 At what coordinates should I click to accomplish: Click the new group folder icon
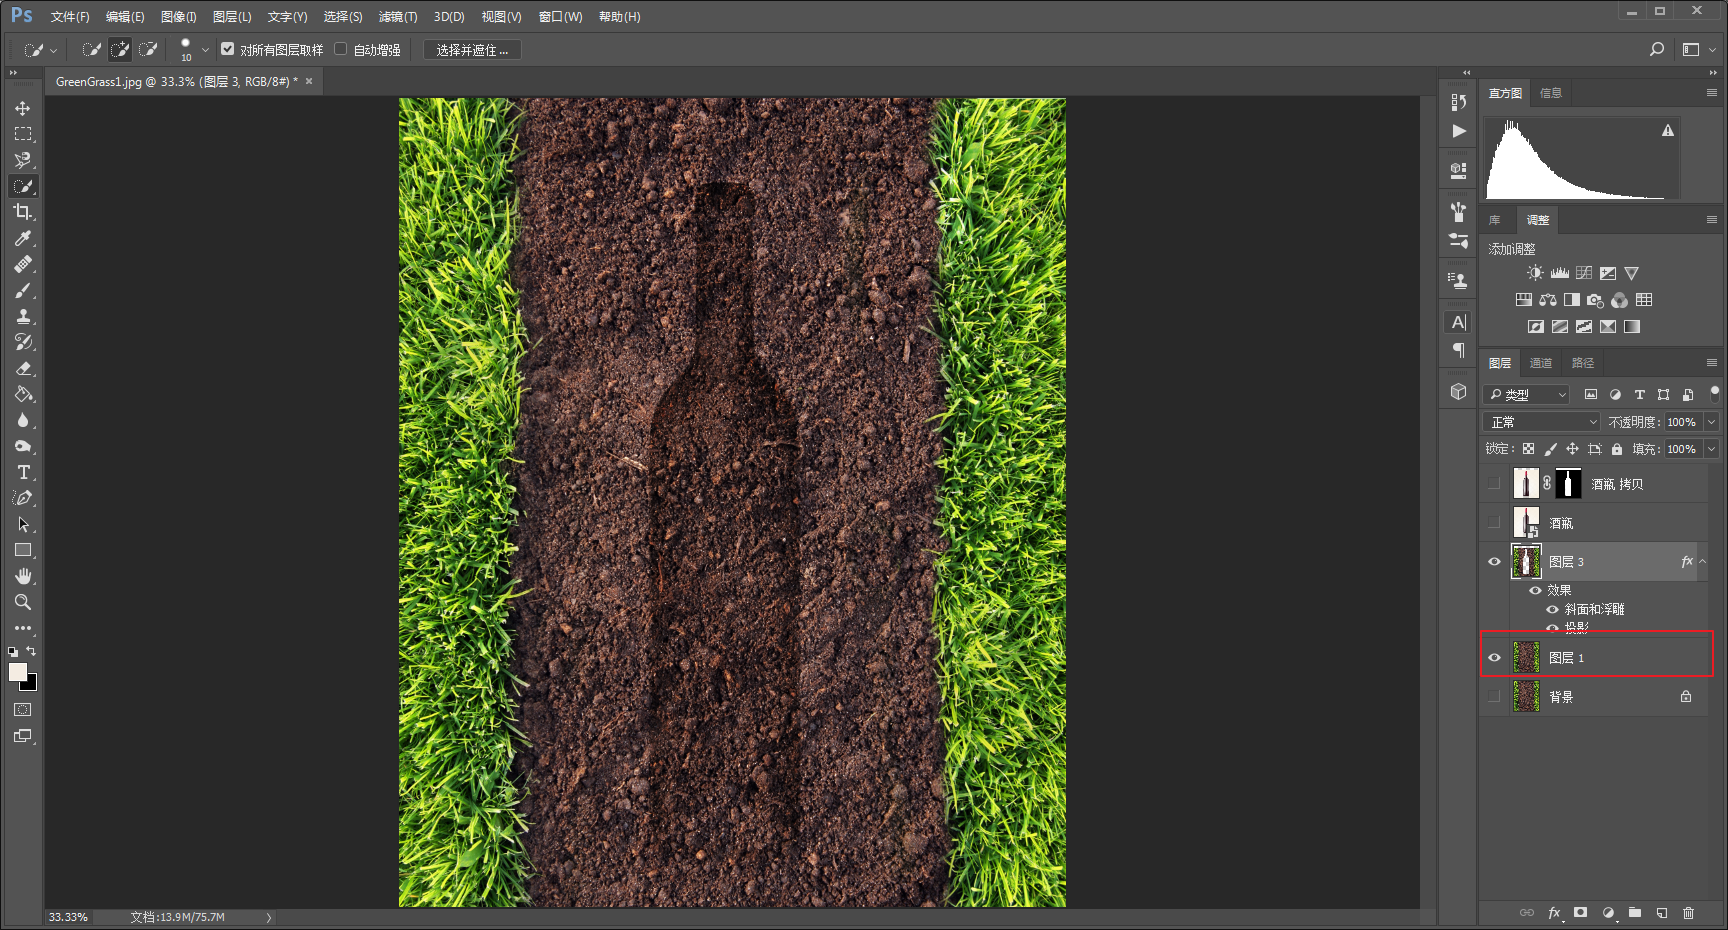[1634, 912]
